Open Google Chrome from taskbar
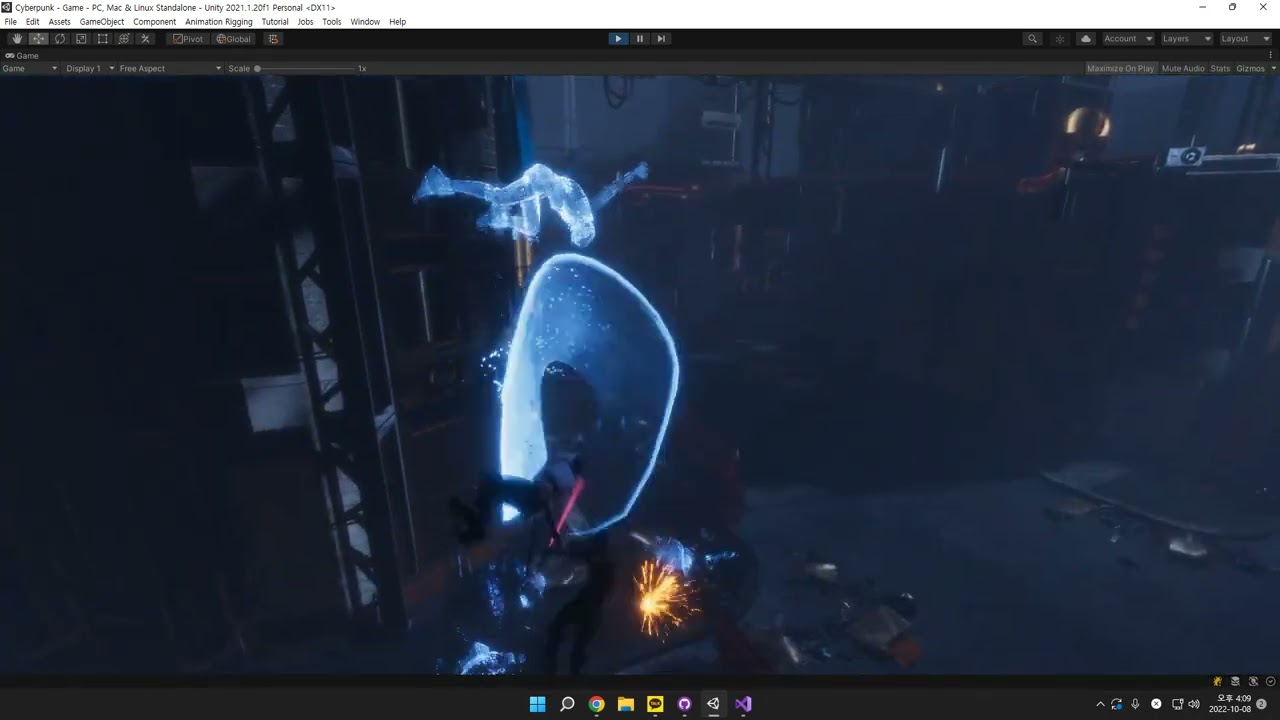This screenshot has width=1280, height=720. click(x=596, y=704)
